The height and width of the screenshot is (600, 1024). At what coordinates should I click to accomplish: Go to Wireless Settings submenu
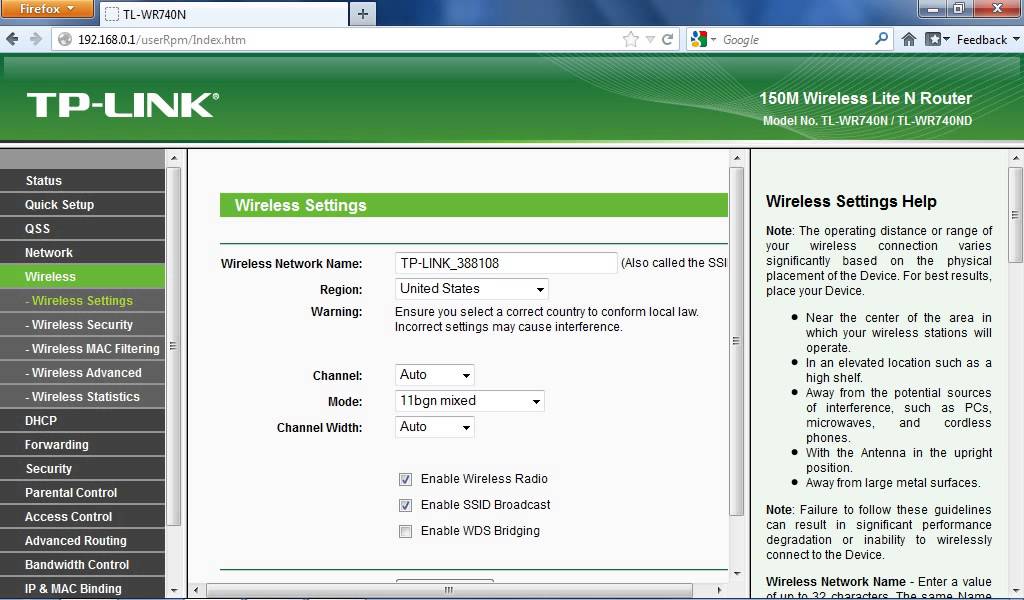pyautogui.click(x=82, y=300)
